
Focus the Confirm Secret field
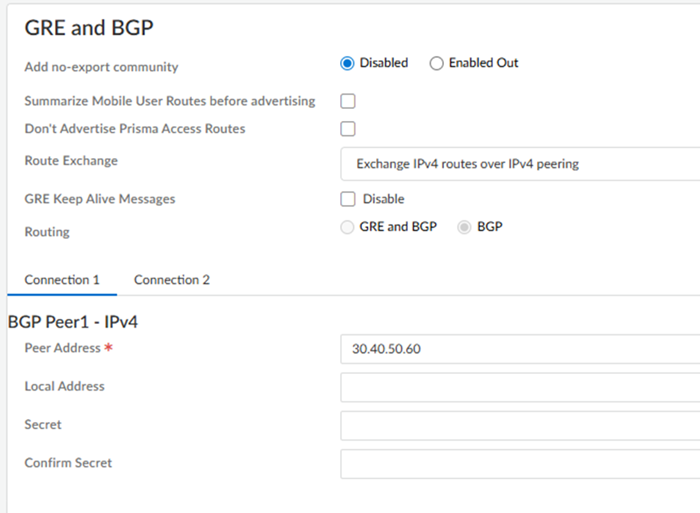coord(520,464)
